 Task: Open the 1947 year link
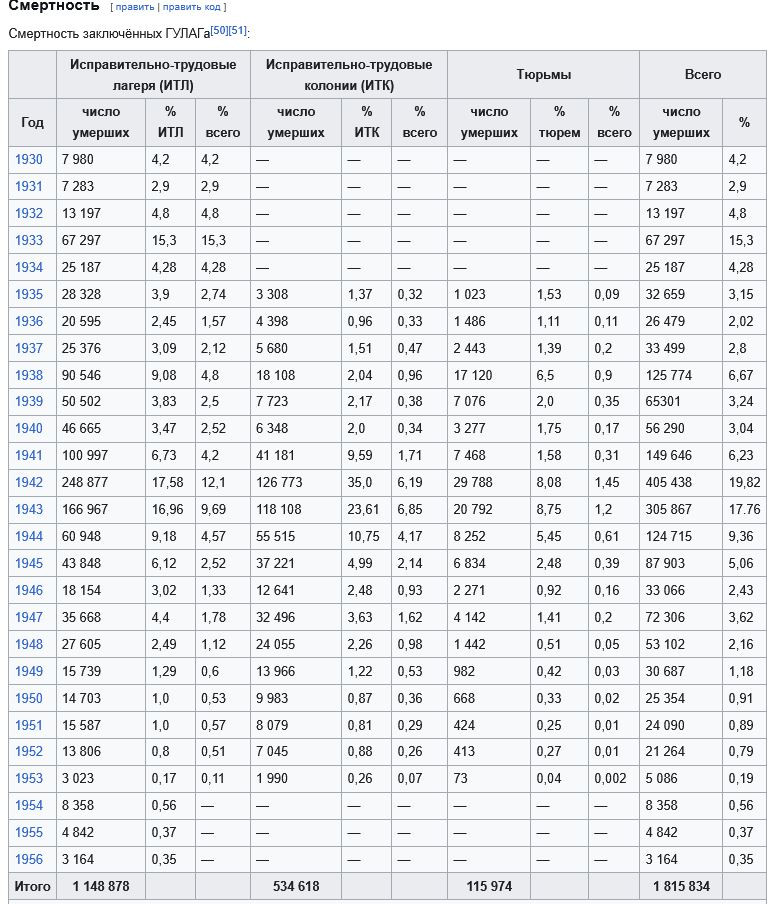point(29,617)
